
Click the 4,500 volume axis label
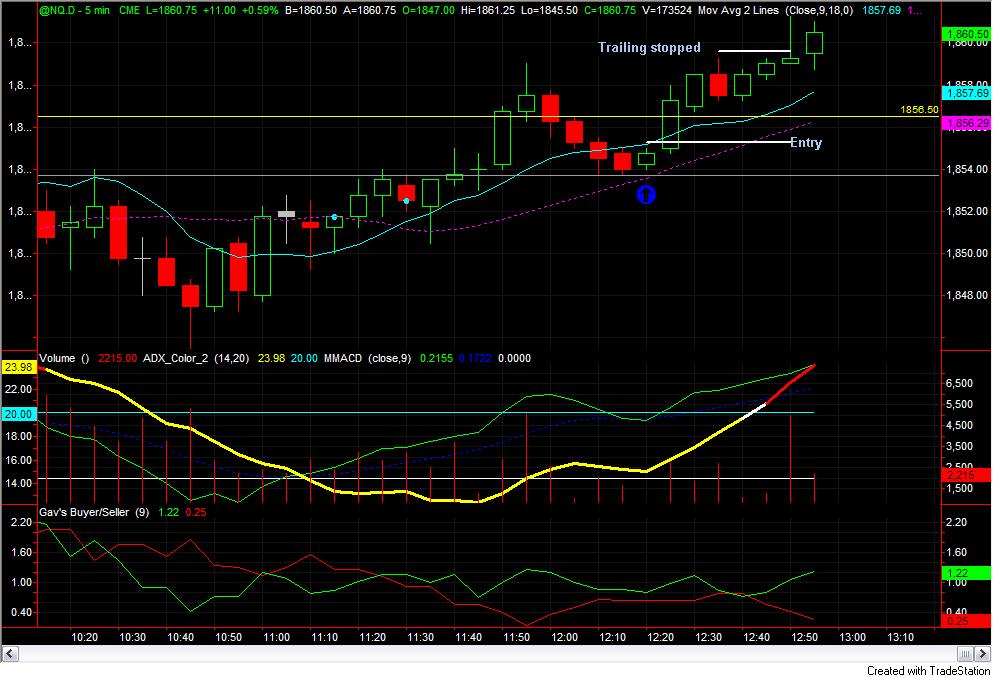[959, 425]
